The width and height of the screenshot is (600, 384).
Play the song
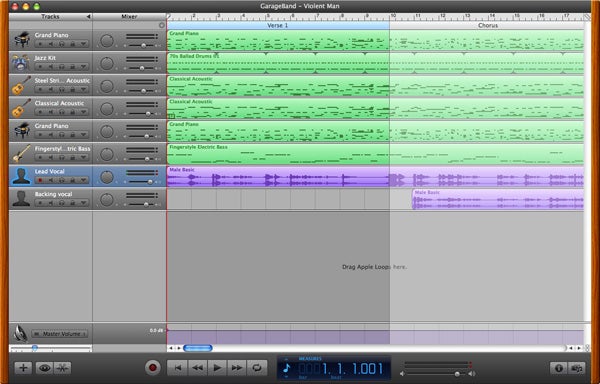(217, 368)
